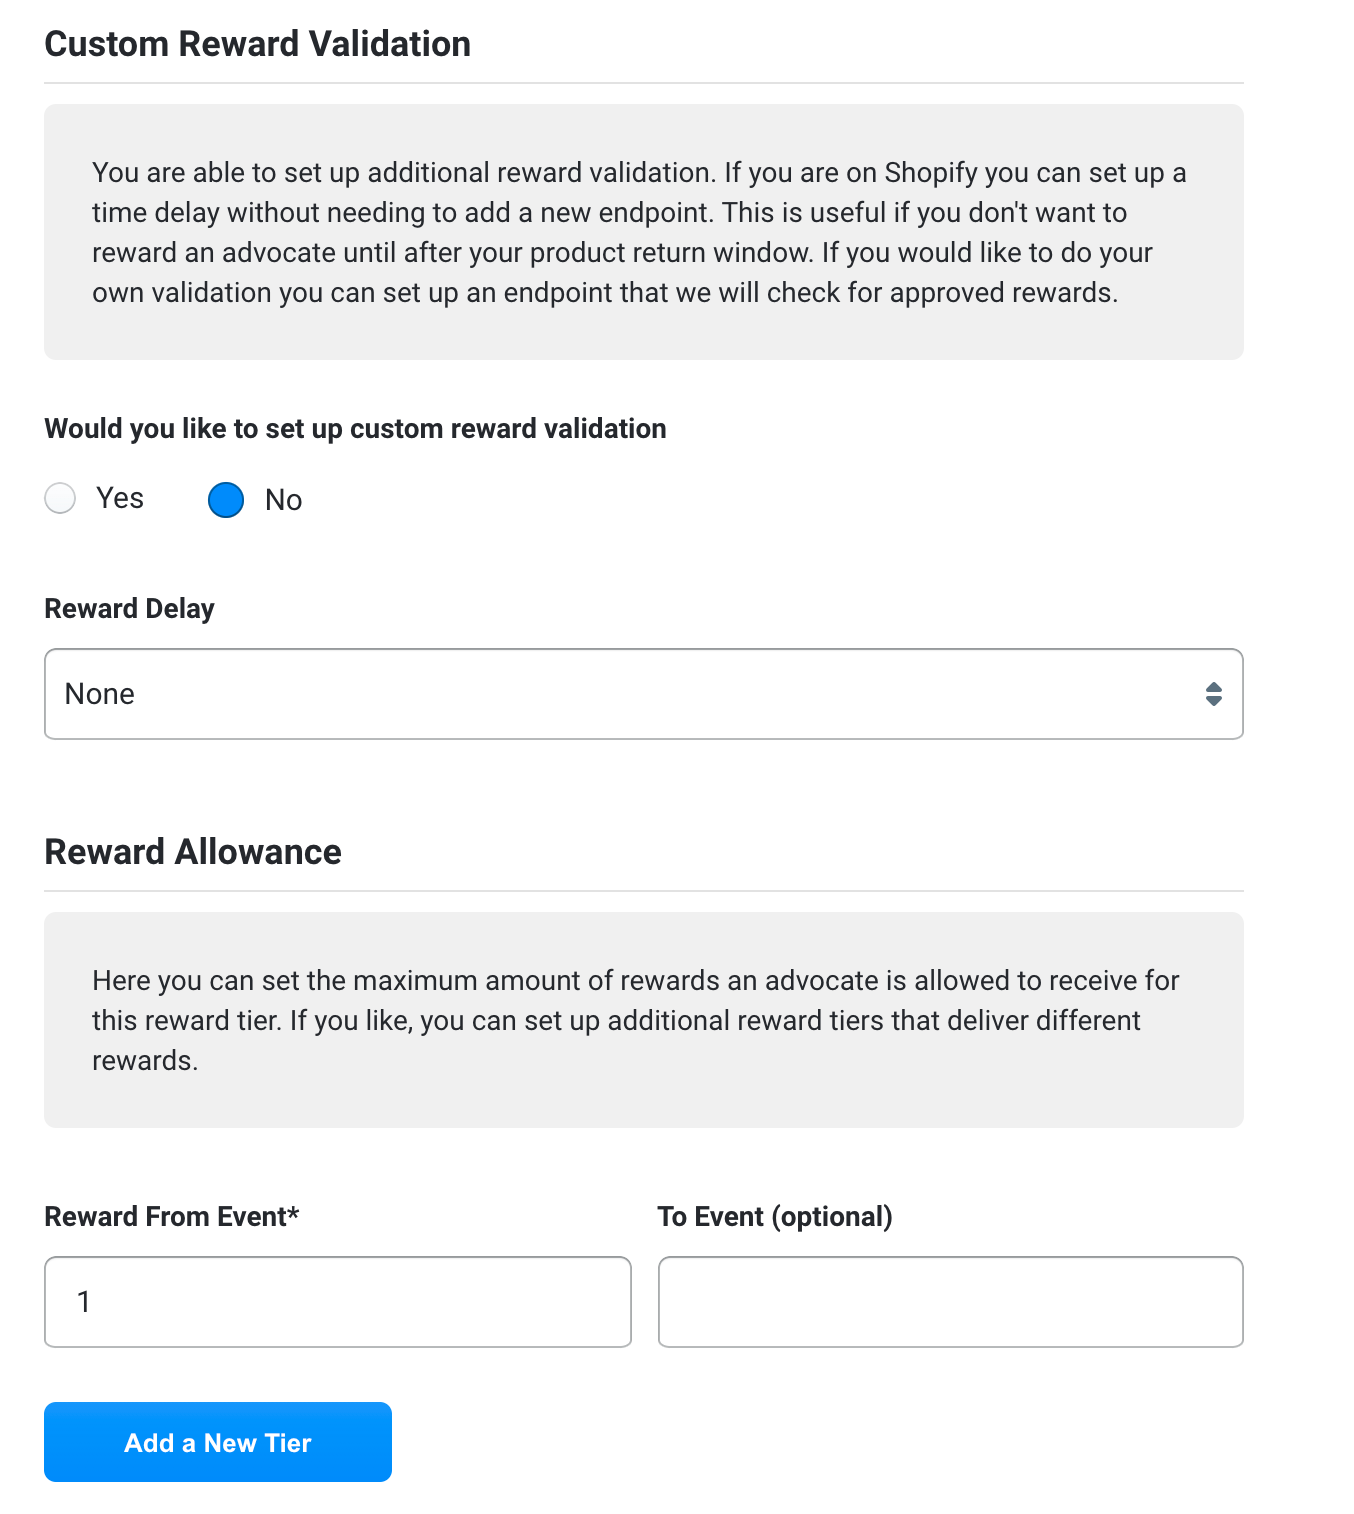
Task: Click the Shopify time delay info box
Action: click(644, 232)
